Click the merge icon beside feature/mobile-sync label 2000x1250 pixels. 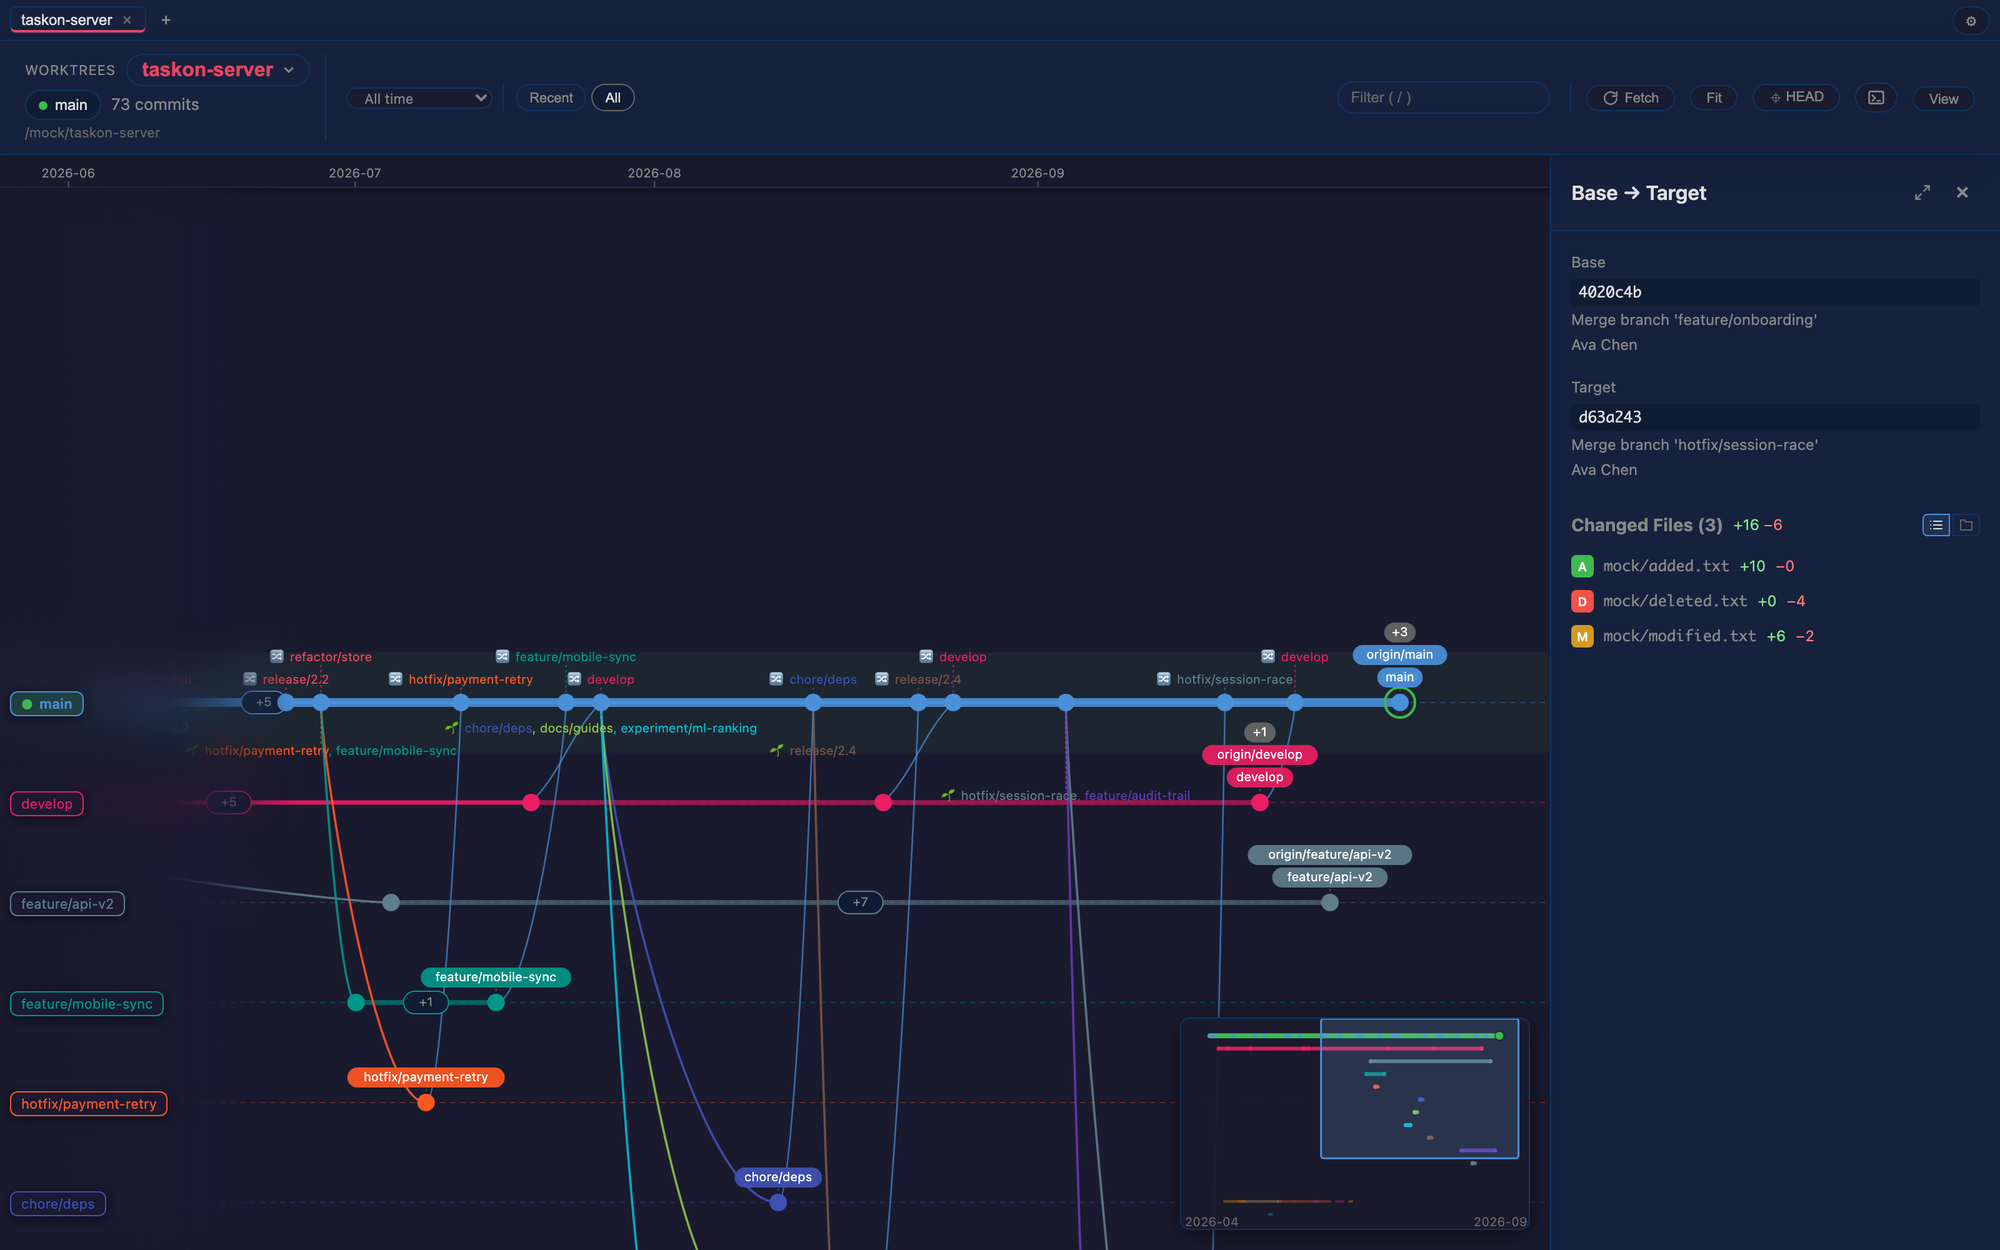[x=503, y=657]
